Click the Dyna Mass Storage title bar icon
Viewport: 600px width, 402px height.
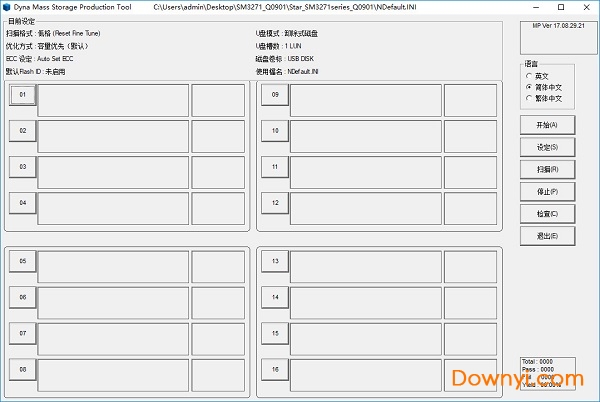pos(7,7)
